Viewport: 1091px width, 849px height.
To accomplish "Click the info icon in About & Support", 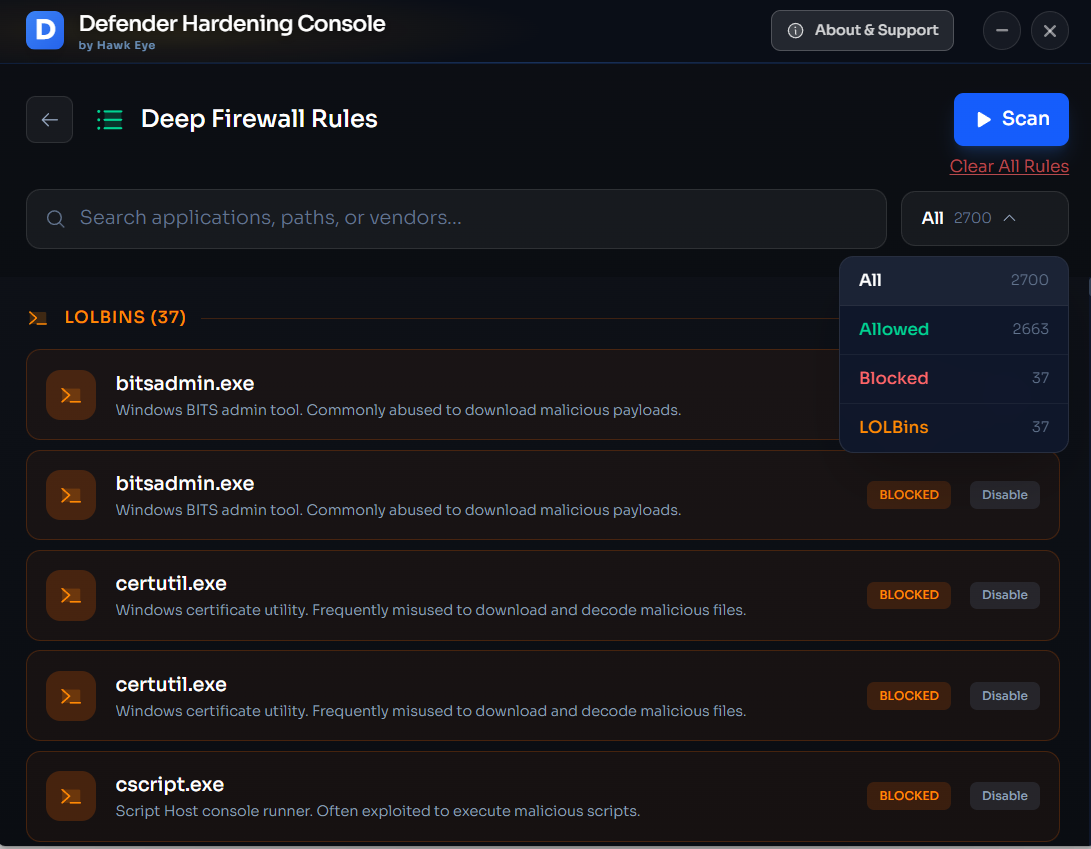I will click(795, 31).
